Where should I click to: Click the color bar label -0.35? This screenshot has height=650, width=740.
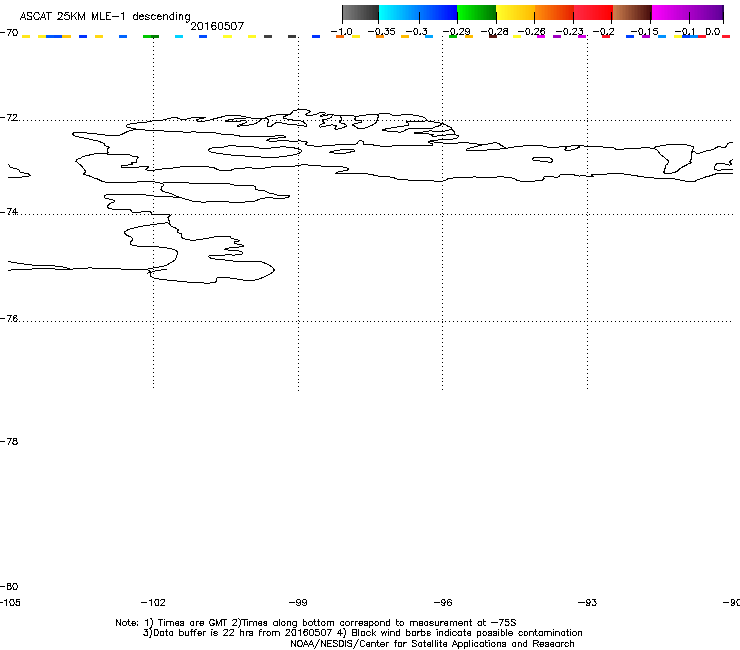tap(381, 32)
